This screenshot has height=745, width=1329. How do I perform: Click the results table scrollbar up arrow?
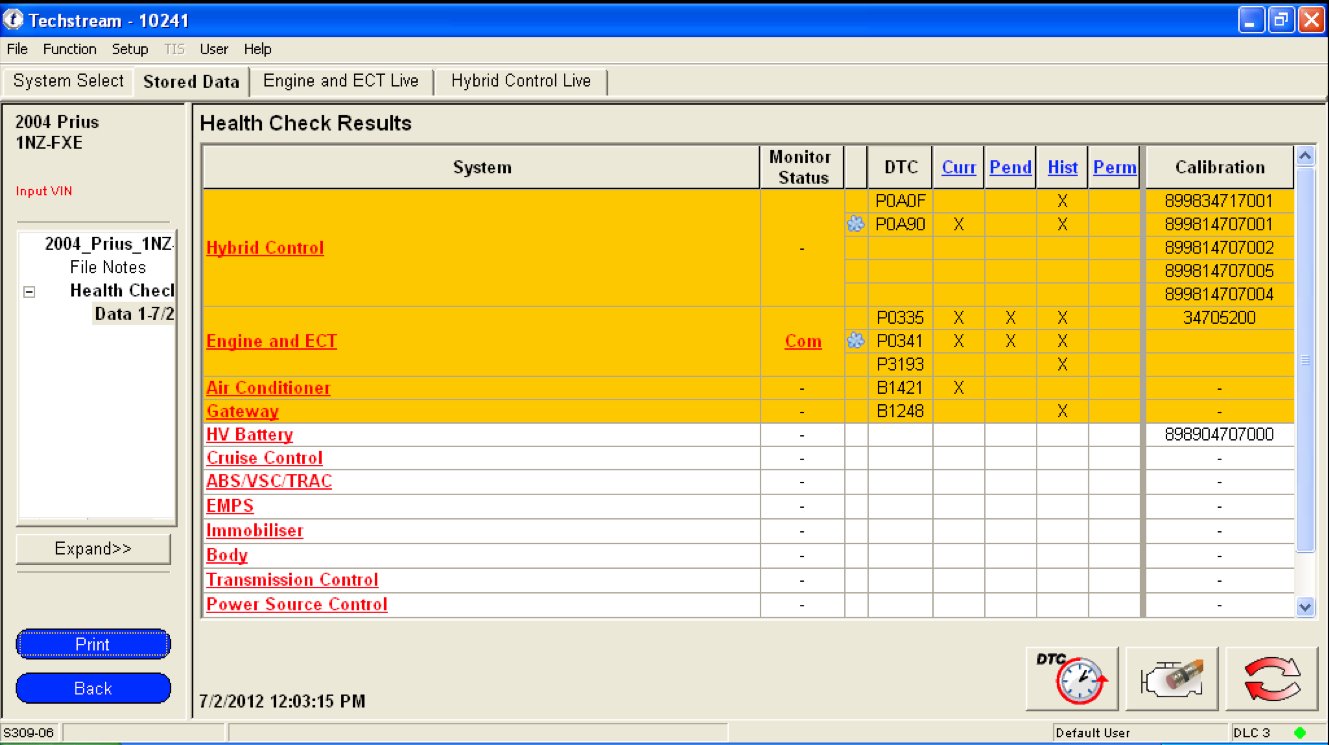click(1305, 156)
